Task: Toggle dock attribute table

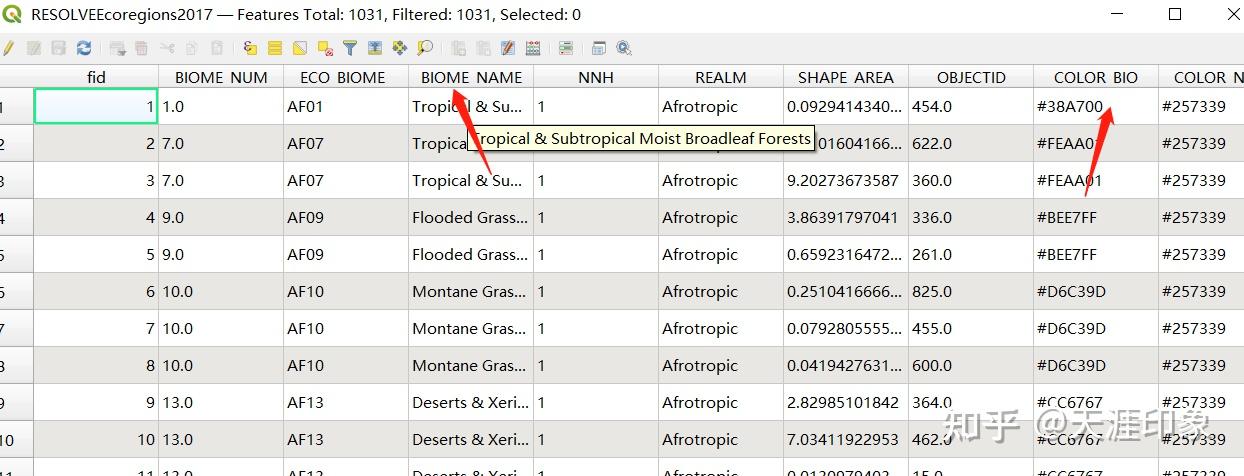Action: point(599,47)
